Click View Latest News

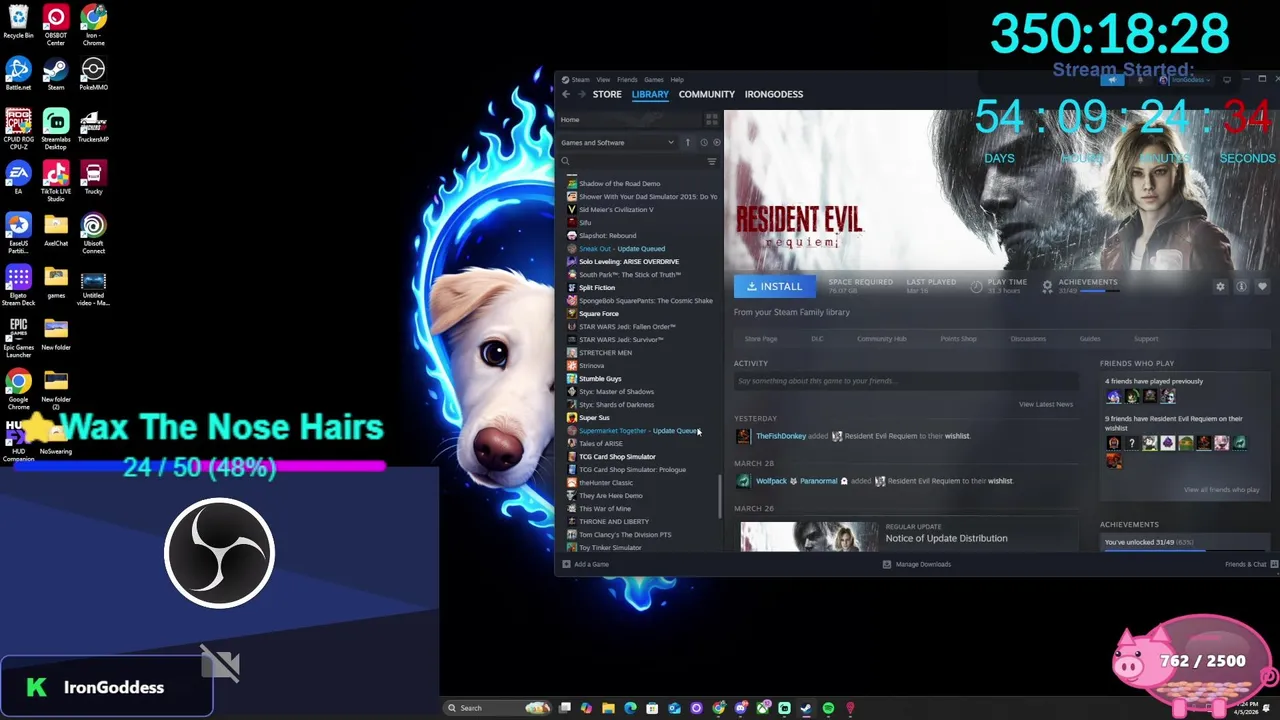1046,404
